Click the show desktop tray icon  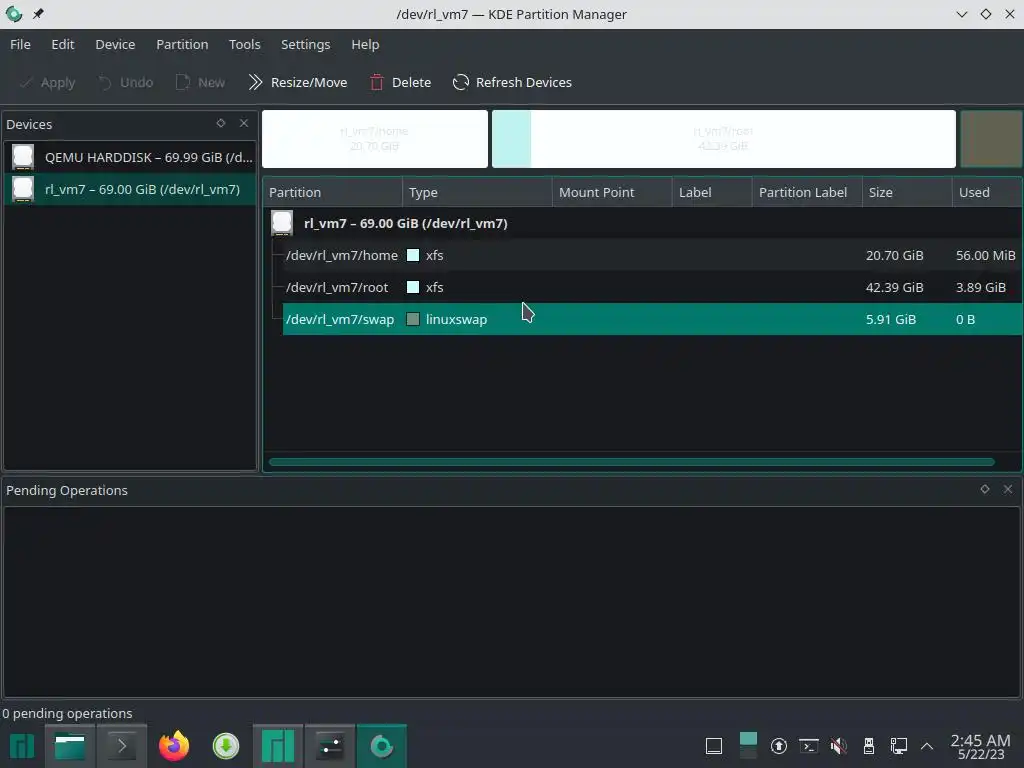(714, 746)
